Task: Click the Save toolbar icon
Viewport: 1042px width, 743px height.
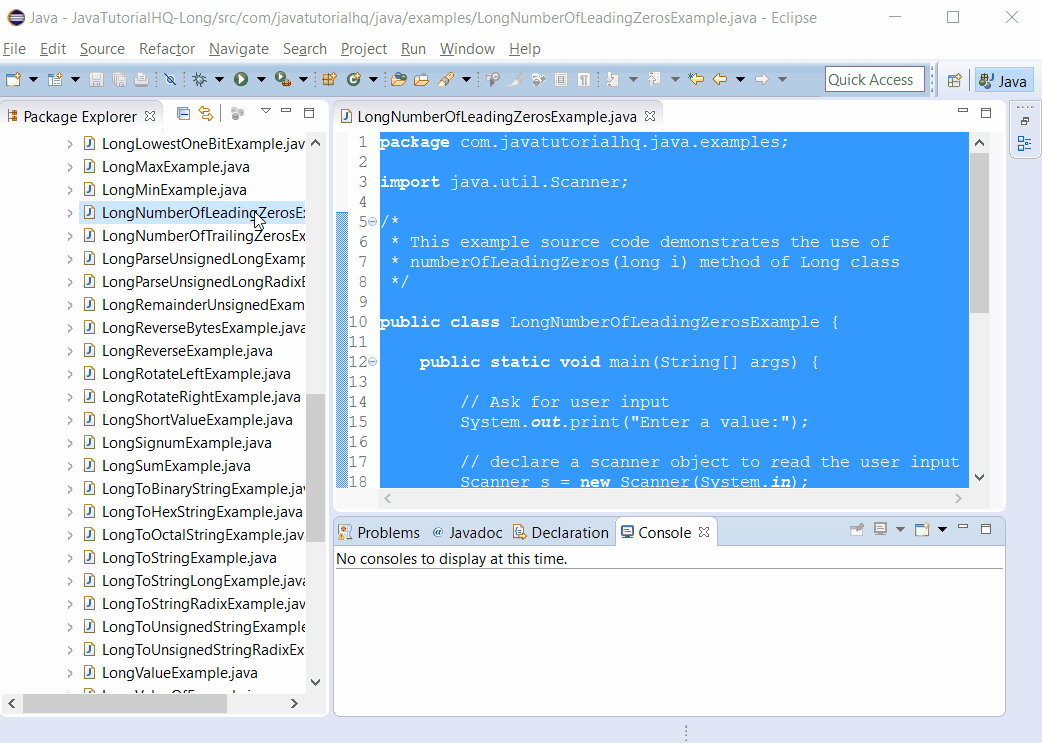Action: coord(96,80)
